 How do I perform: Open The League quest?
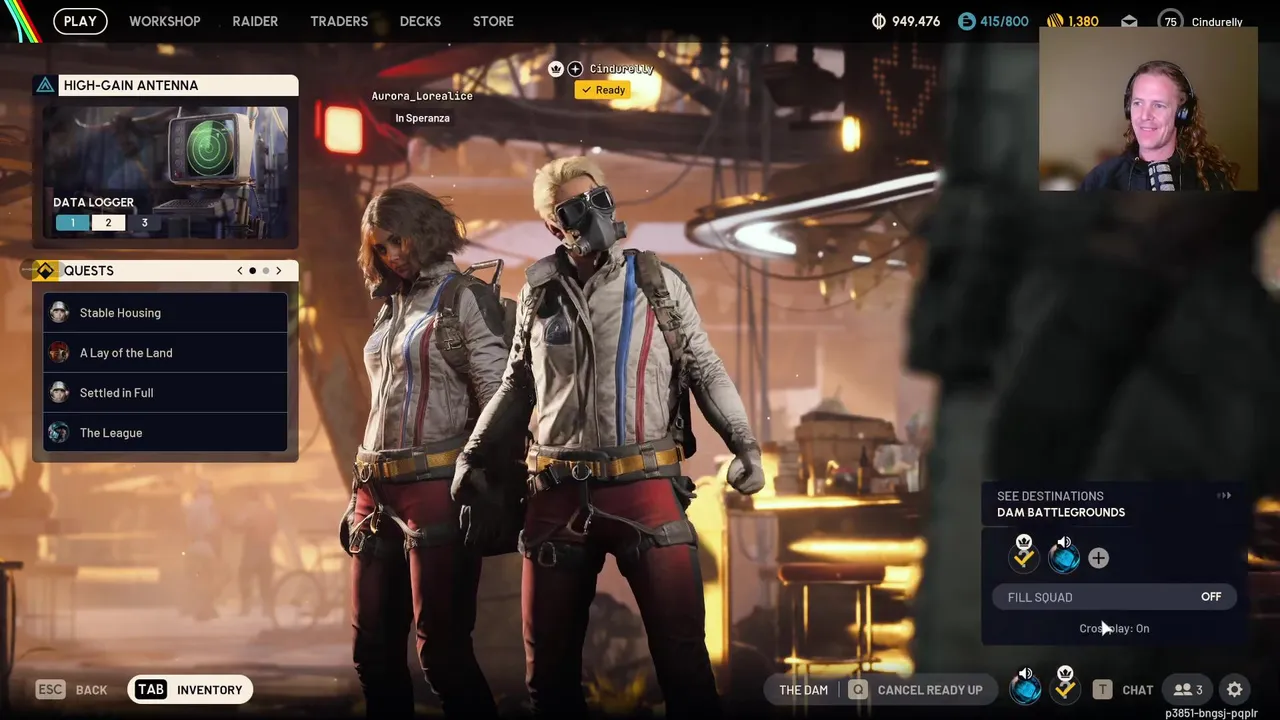tap(166, 433)
